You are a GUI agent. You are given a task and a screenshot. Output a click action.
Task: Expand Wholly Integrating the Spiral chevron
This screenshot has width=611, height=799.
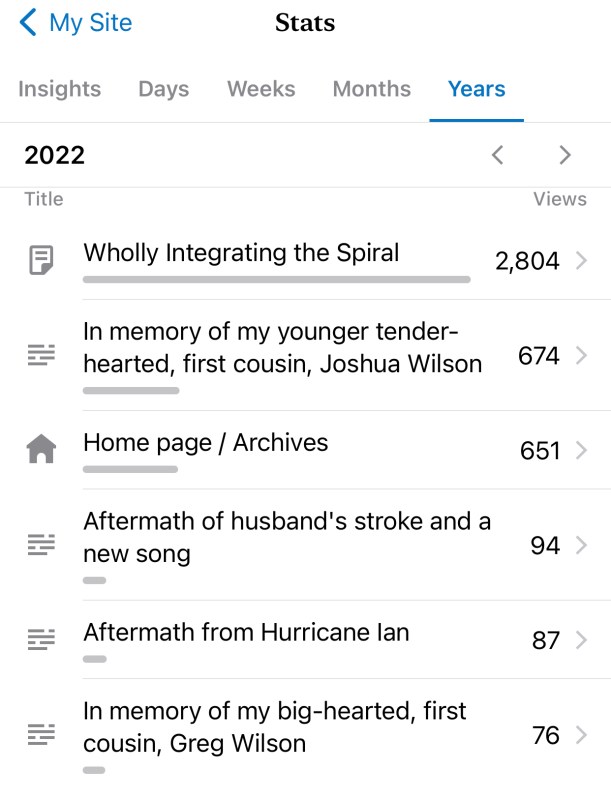coord(582,261)
